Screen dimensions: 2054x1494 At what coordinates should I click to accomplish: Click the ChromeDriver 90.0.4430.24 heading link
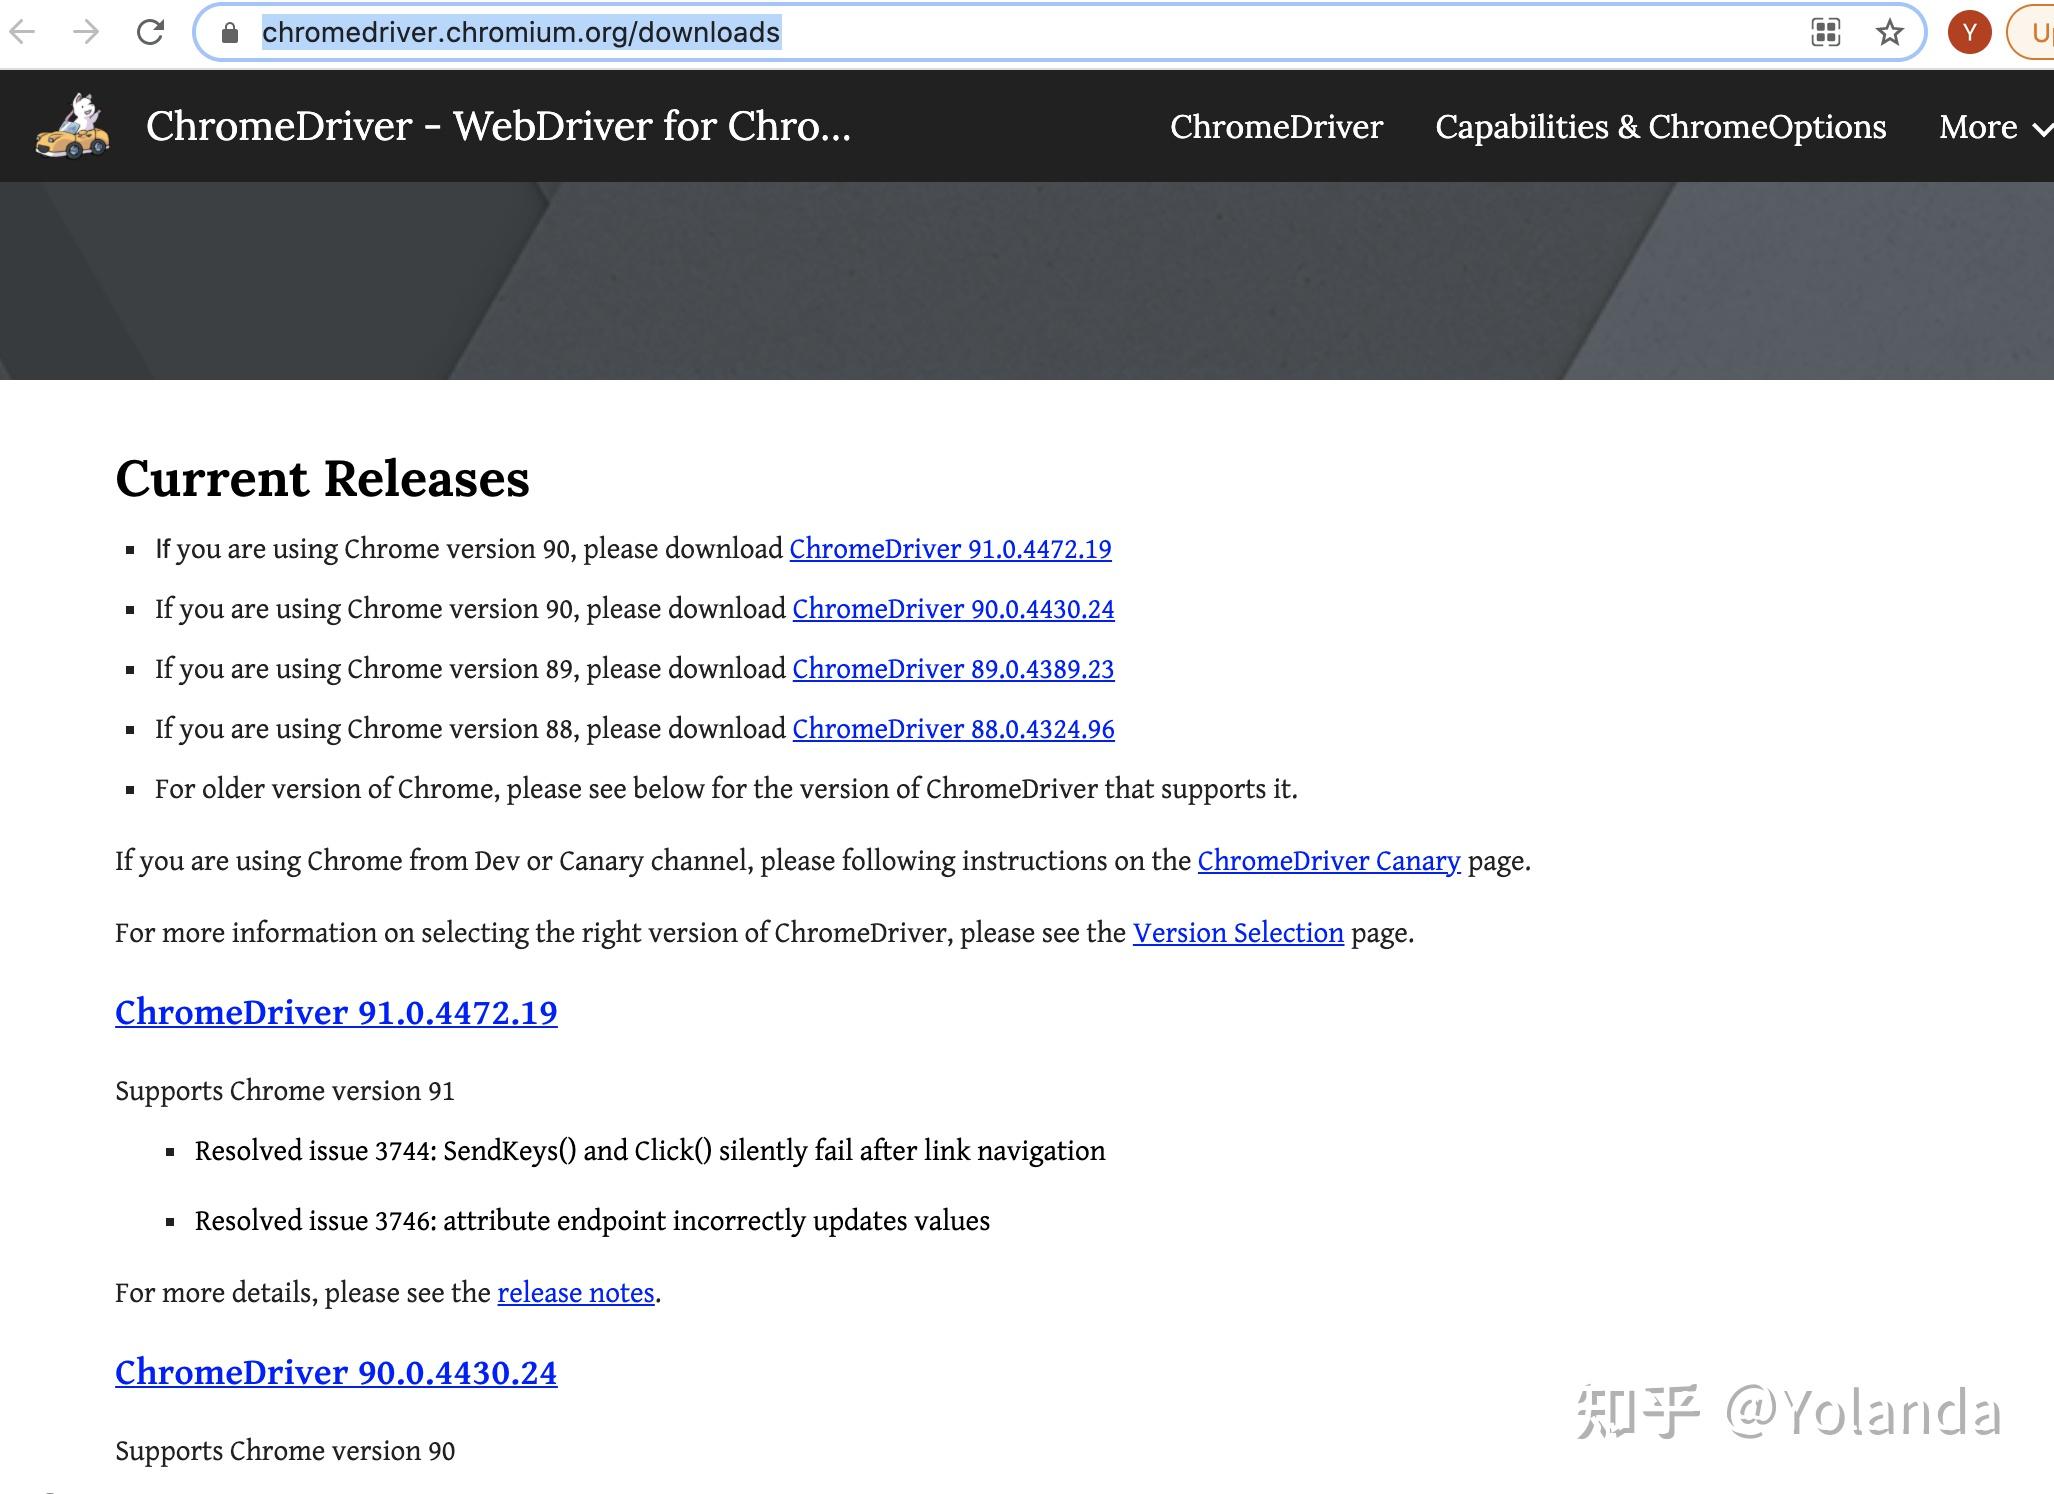pos(335,1372)
